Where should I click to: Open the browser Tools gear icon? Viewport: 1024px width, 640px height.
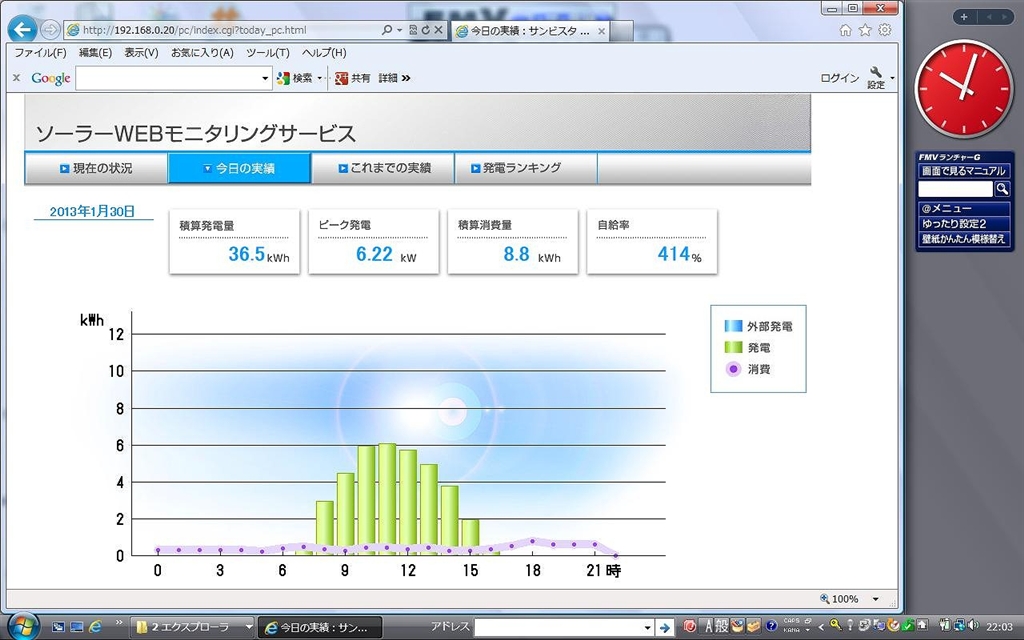885,30
